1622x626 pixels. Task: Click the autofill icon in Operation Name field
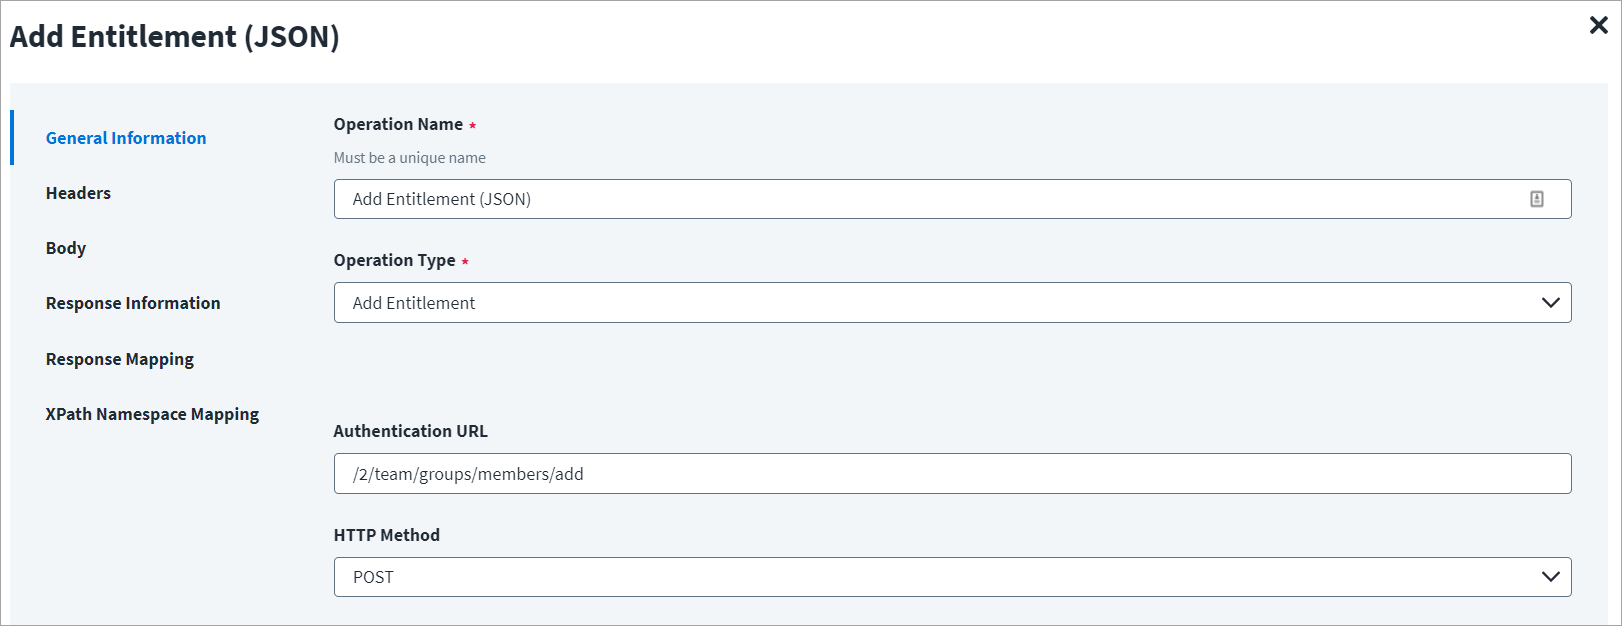pos(1536,199)
